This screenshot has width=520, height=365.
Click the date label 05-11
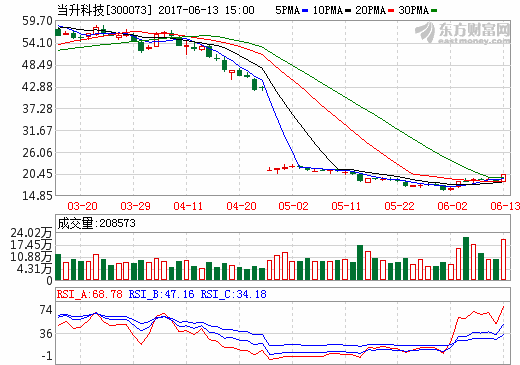[346, 206]
